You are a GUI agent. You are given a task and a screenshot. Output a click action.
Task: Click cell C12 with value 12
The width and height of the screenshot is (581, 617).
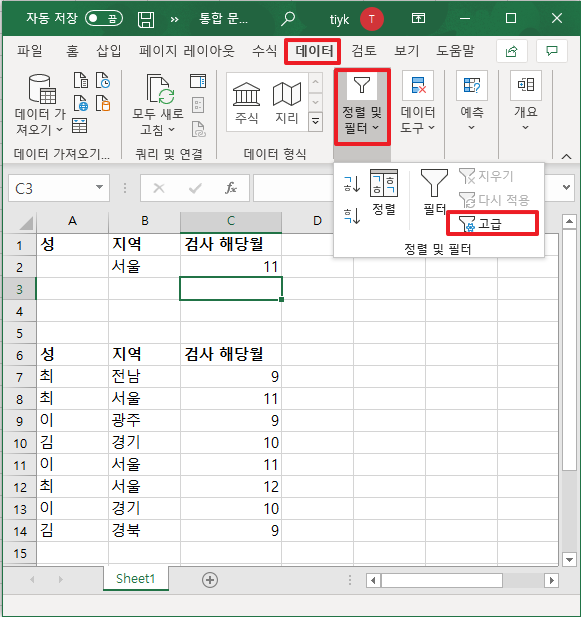231,487
